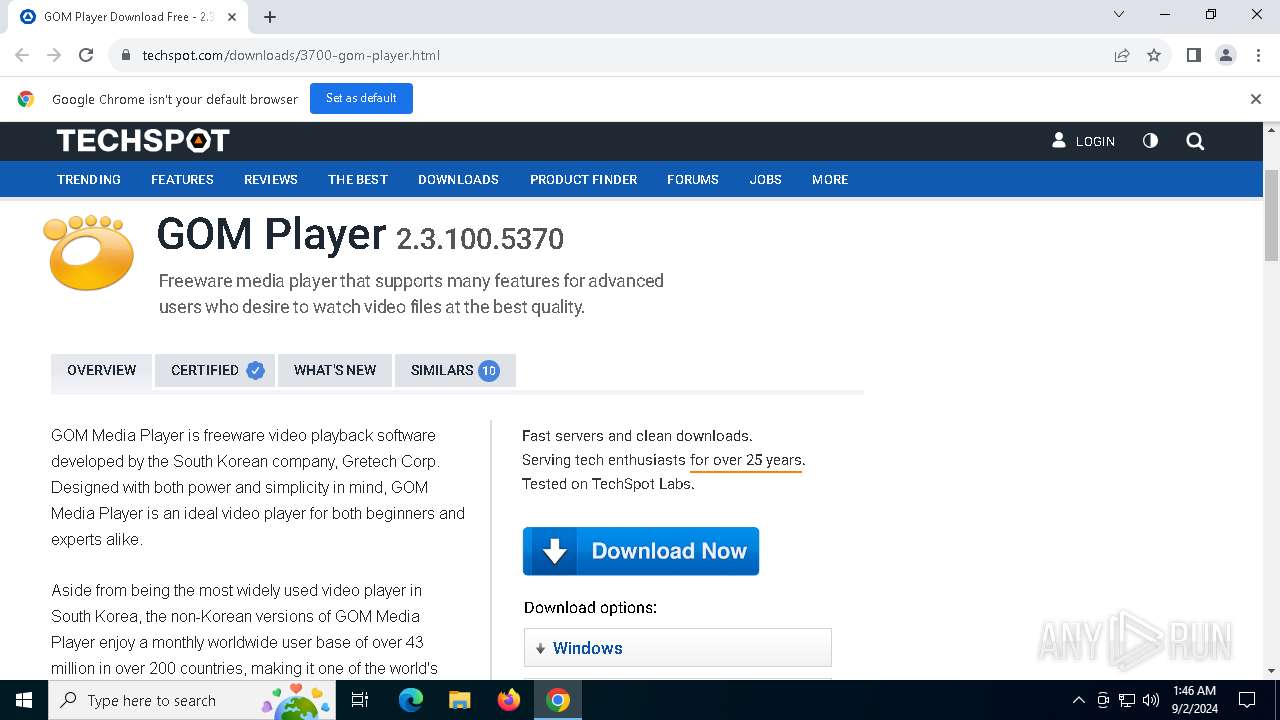
Task: Open Chrome three-dot menu
Action: 1257,55
